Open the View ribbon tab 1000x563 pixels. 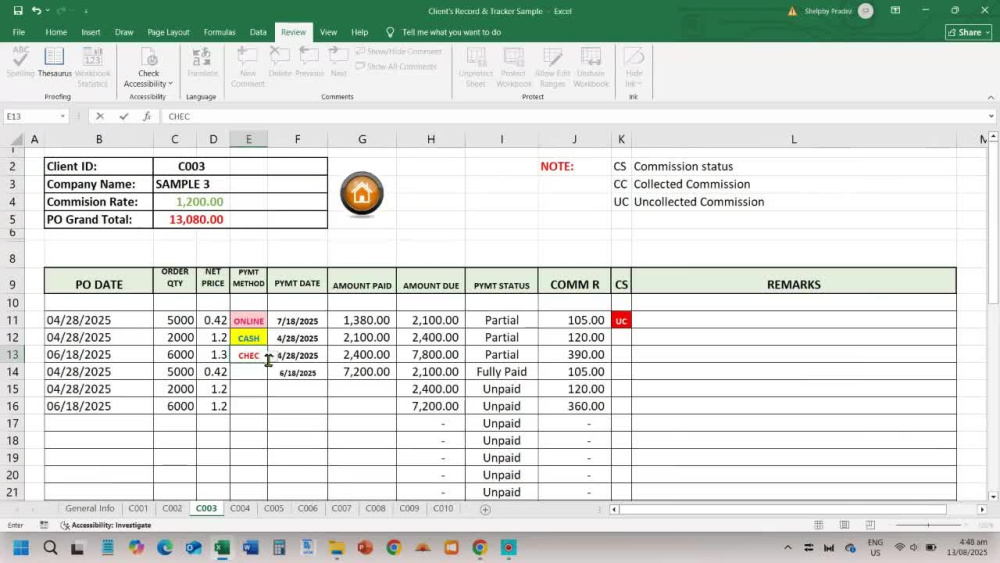click(x=328, y=32)
